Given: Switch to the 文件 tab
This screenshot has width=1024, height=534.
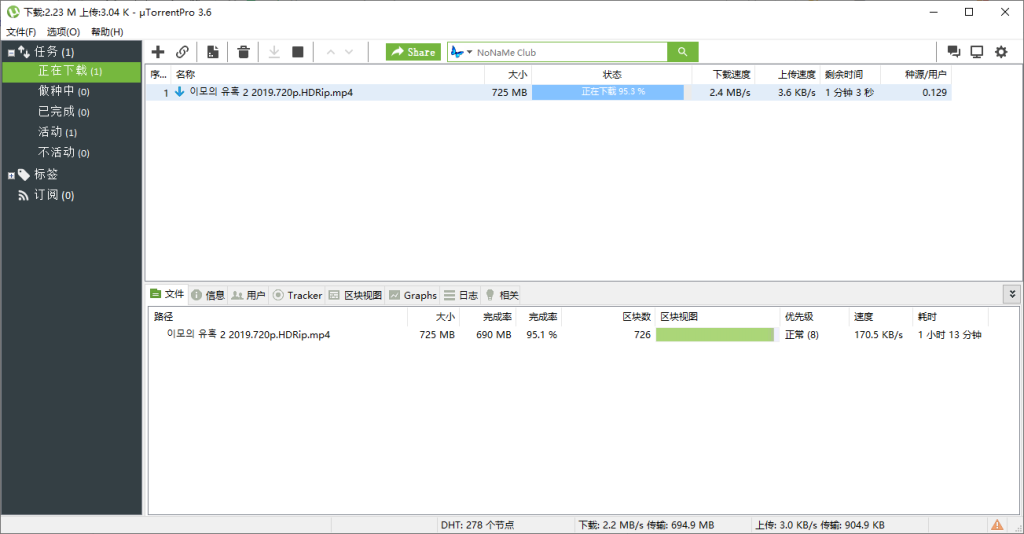Looking at the screenshot, I should click(x=167, y=295).
